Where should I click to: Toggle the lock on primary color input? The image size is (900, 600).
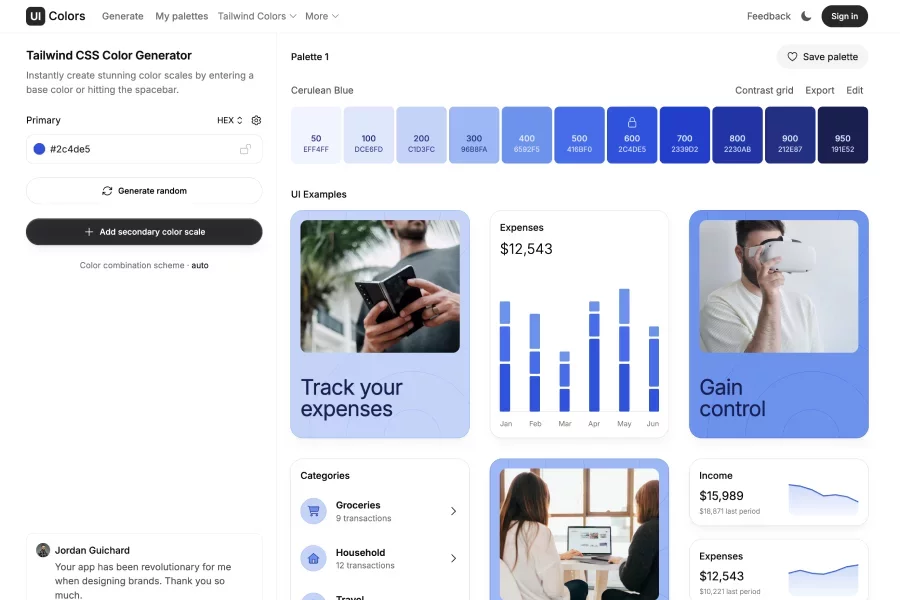tap(245, 149)
